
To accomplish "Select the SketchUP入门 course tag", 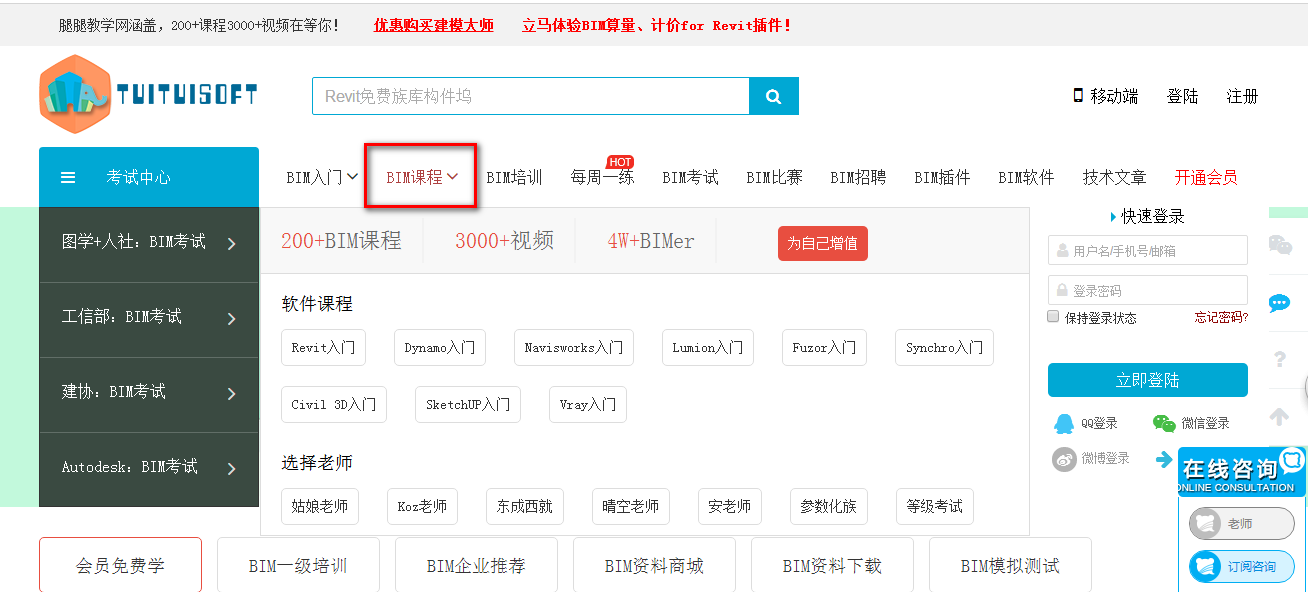I will 468,404.
